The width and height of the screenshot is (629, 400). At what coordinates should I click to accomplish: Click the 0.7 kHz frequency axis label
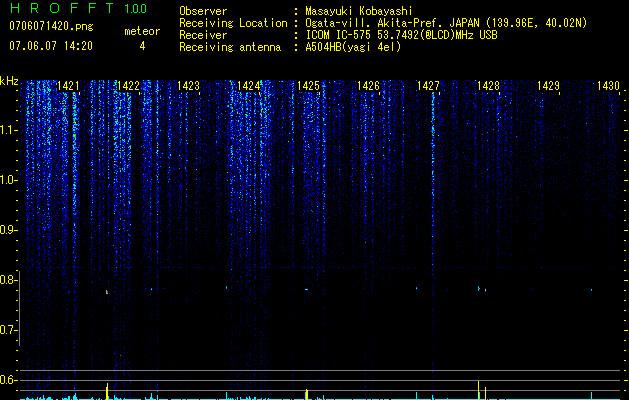click(x=8, y=330)
